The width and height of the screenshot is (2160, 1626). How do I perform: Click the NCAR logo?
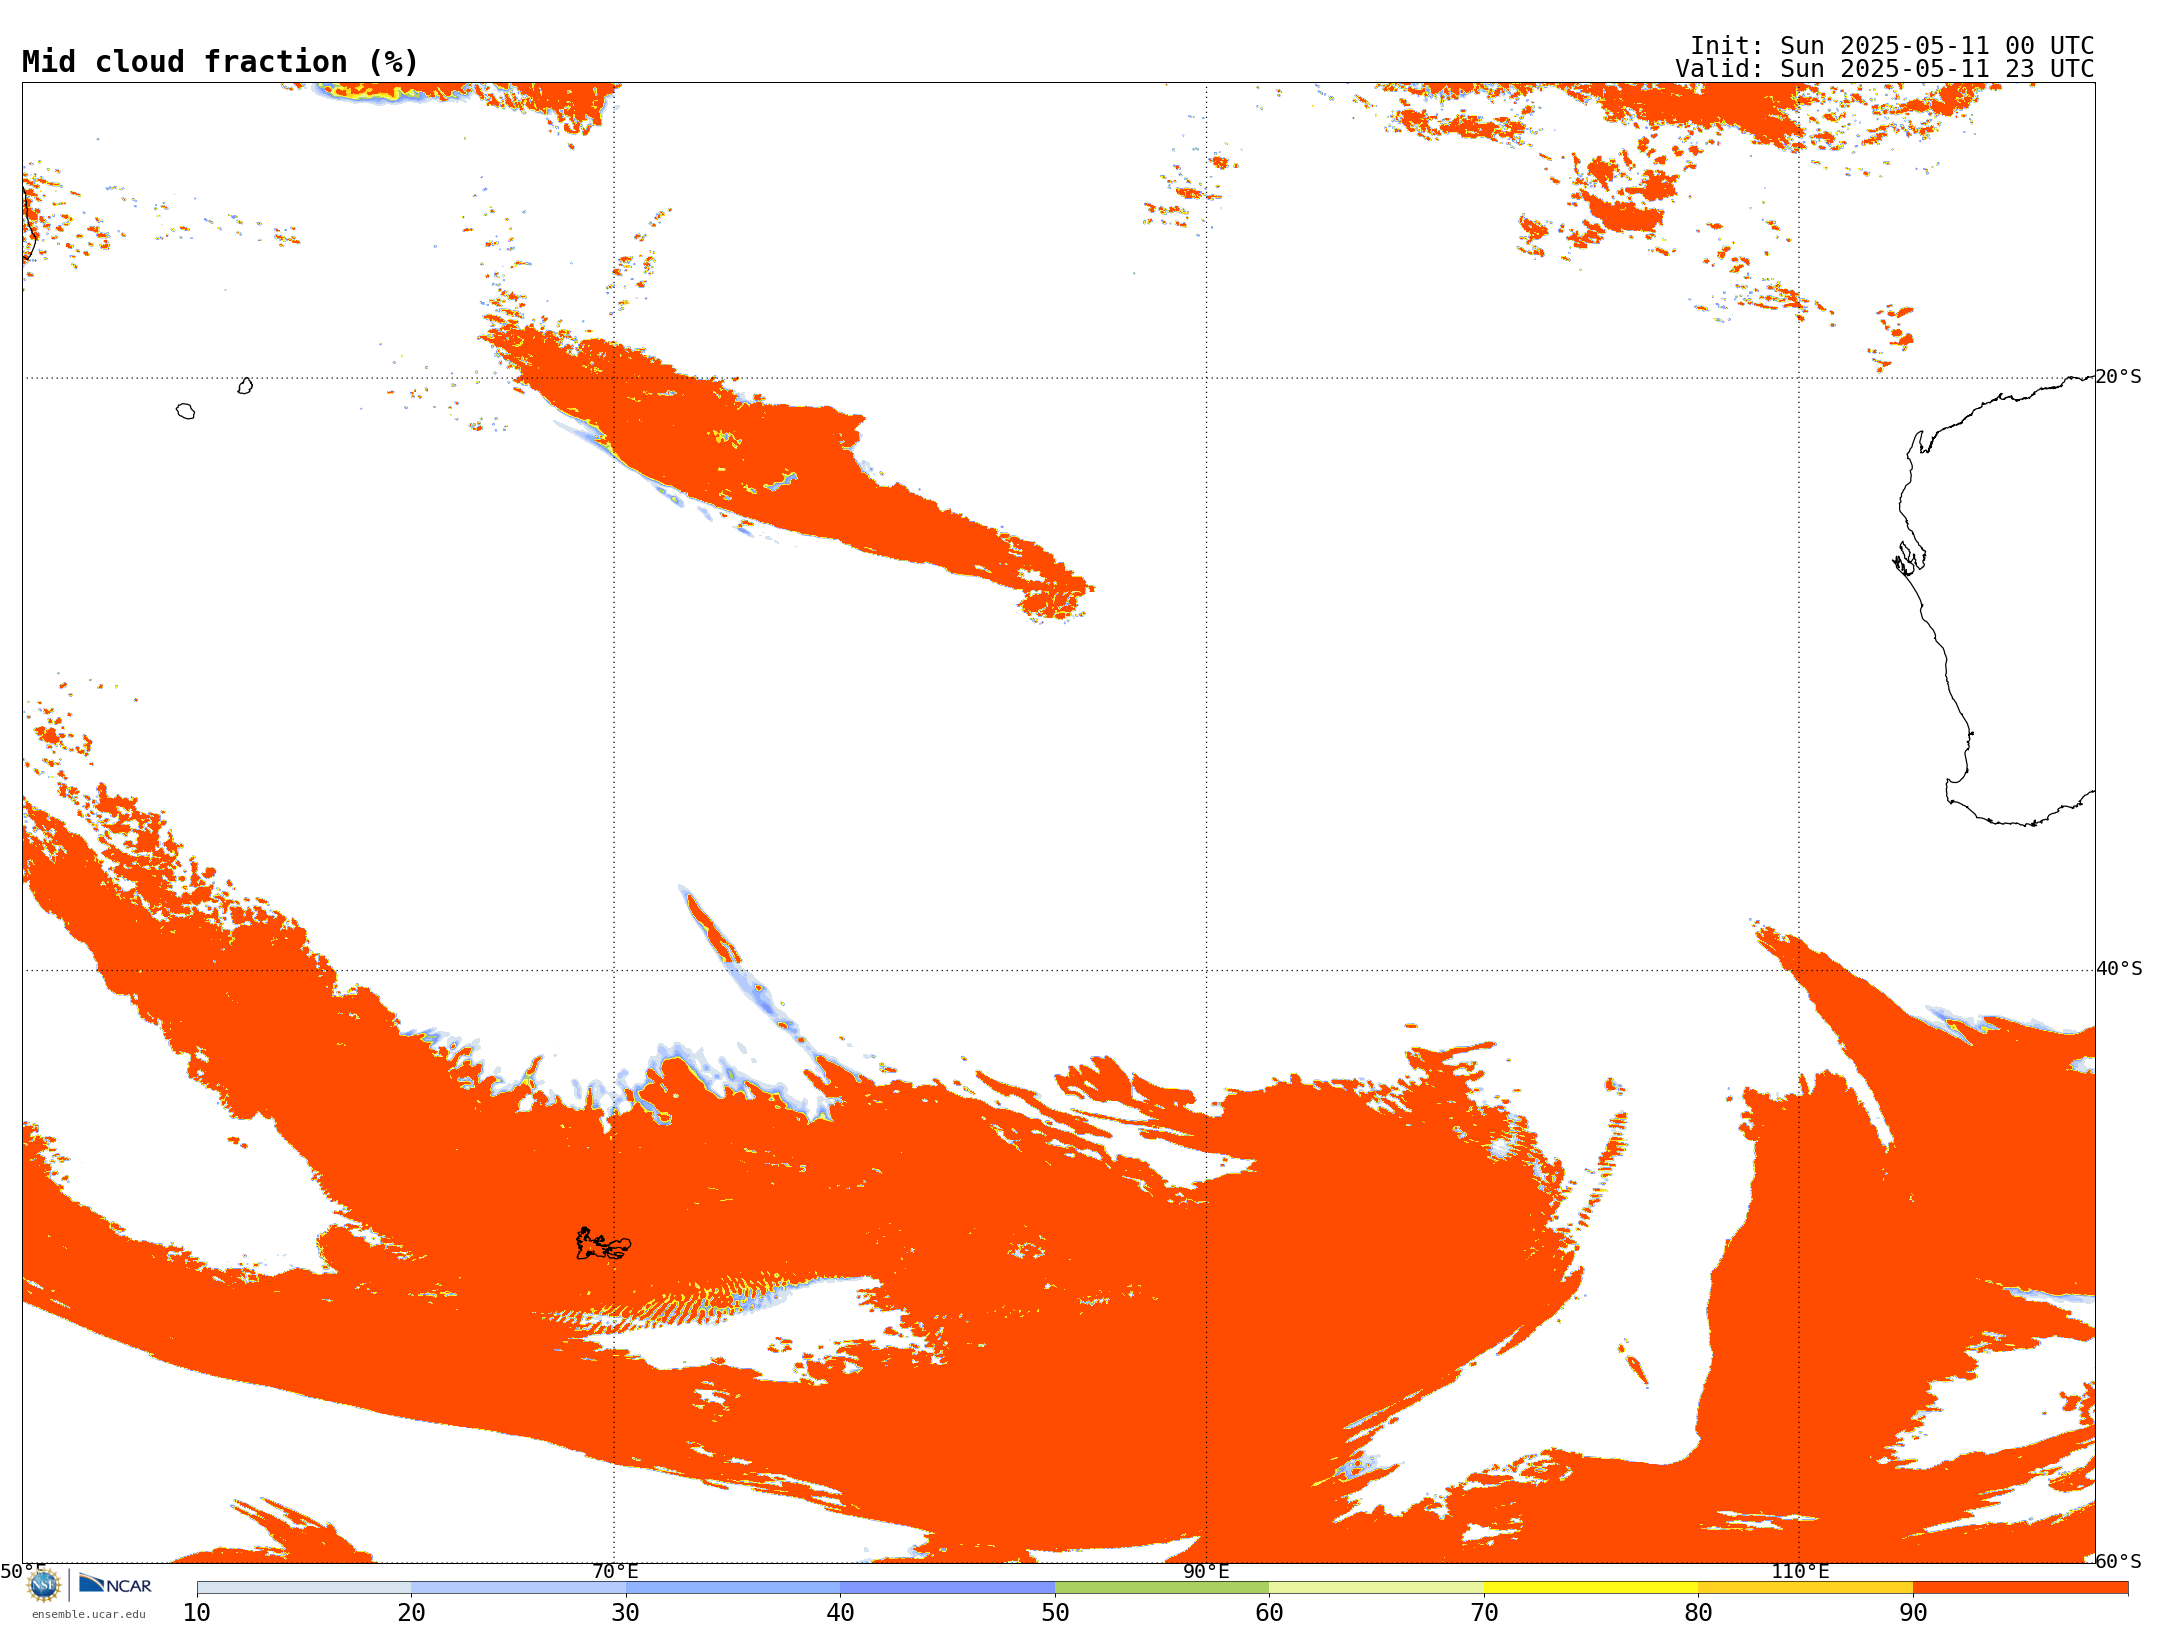coord(115,1584)
